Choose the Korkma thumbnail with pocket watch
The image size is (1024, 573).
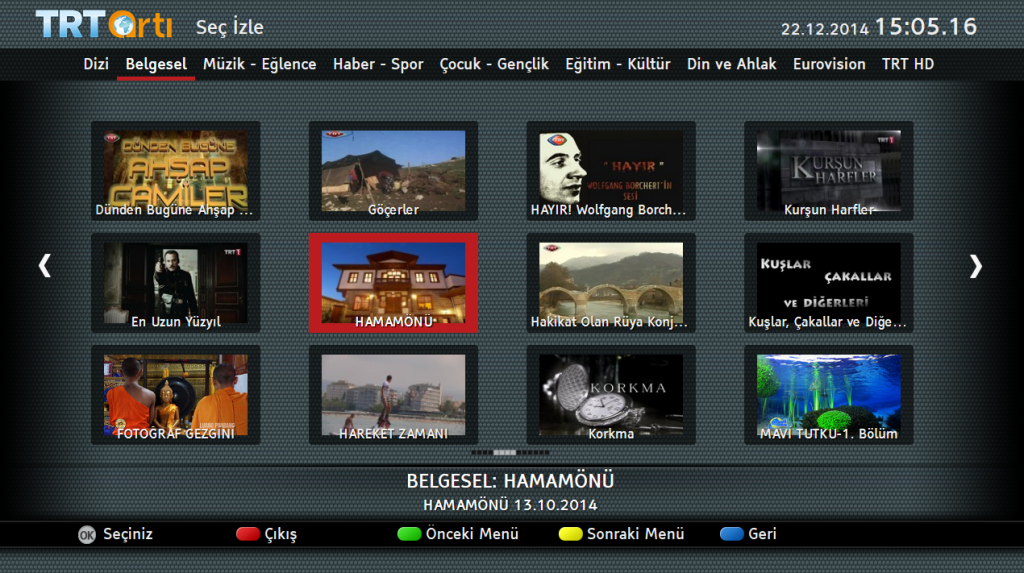tap(610, 395)
